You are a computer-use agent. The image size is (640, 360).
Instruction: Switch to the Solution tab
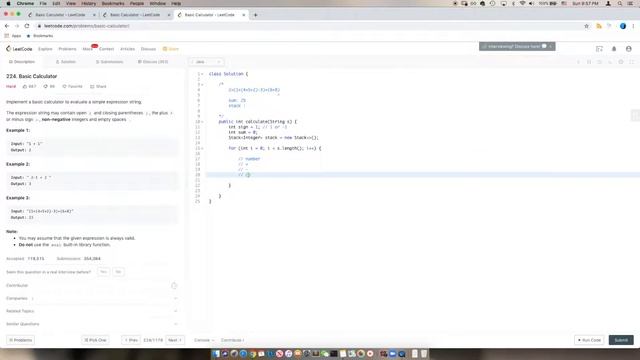tap(66, 62)
